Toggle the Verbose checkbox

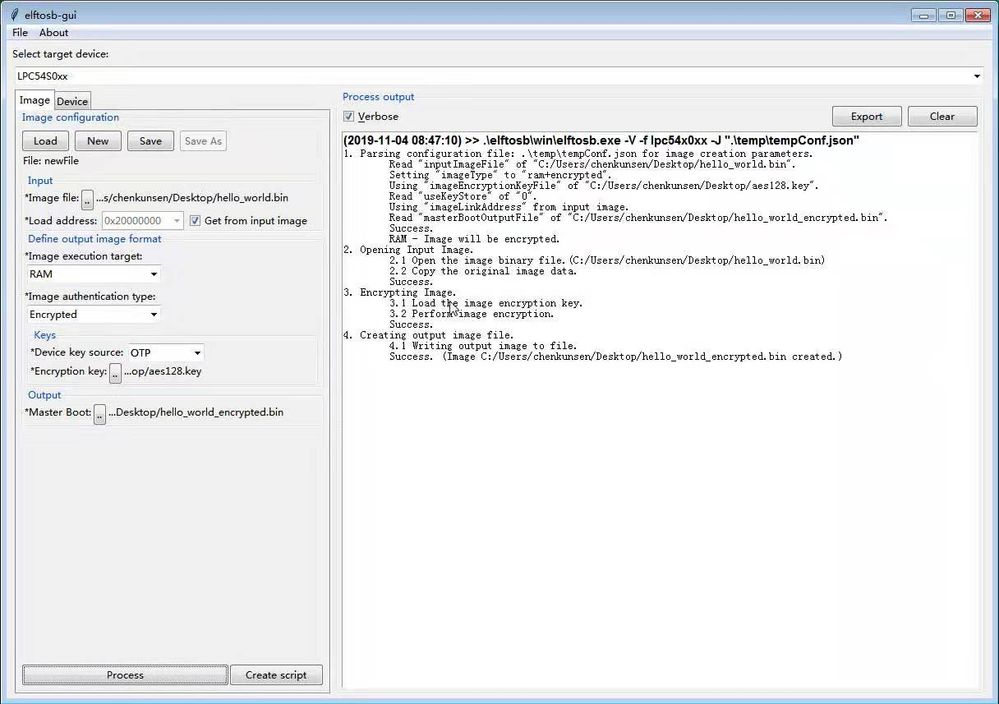(349, 116)
